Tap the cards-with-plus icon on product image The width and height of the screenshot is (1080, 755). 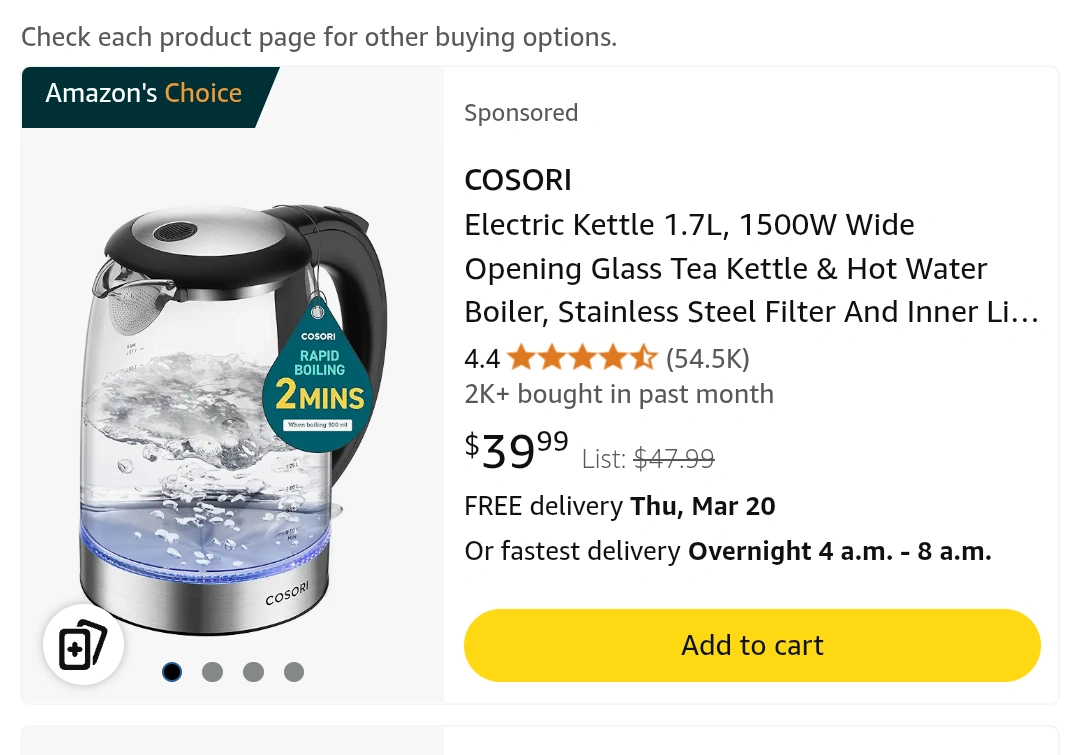[83, 645]
